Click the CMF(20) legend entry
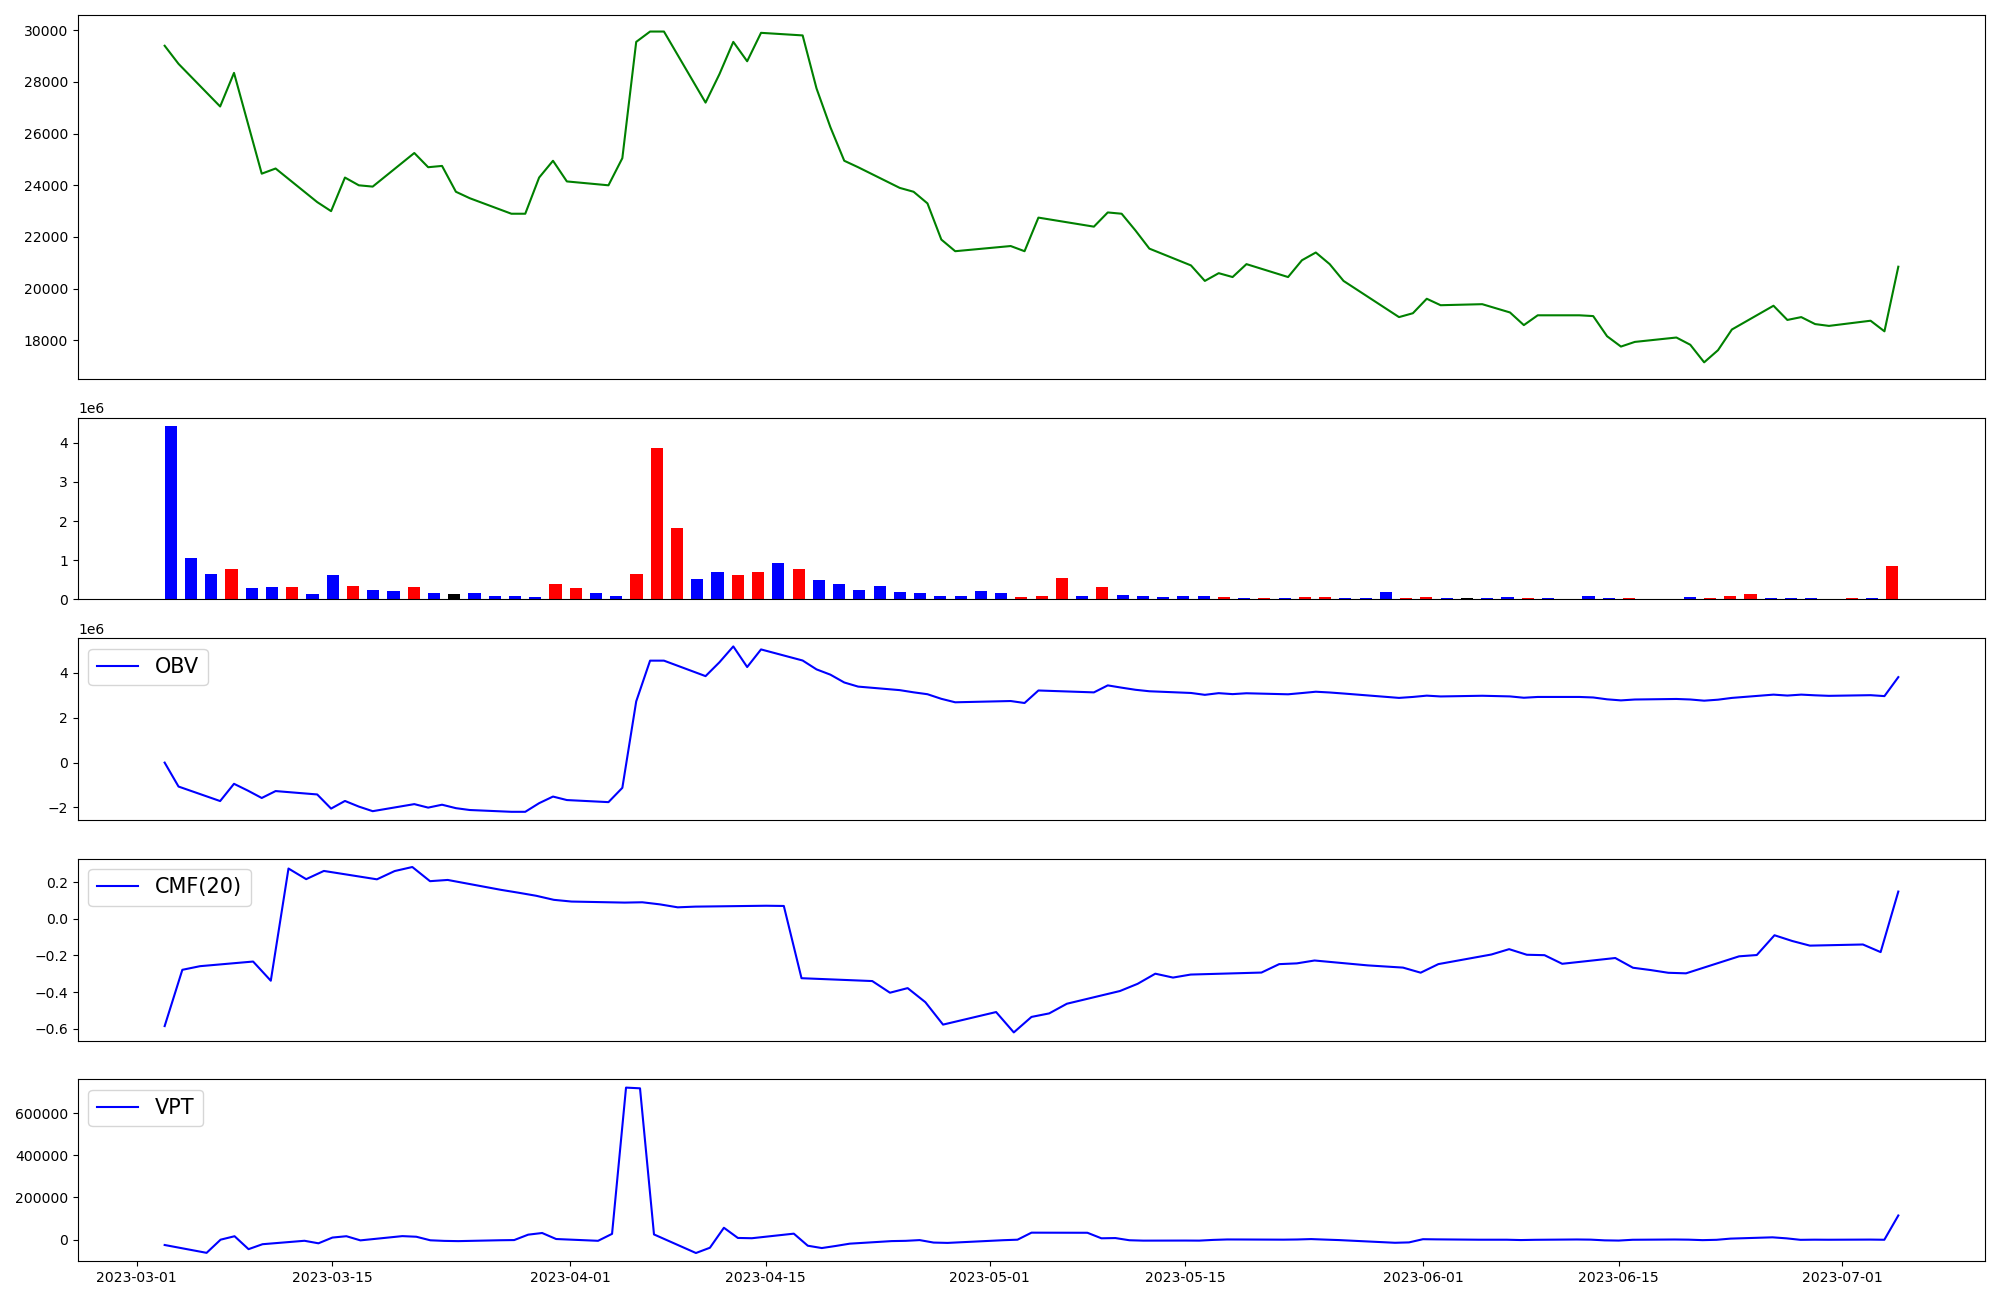Image resolution: width=2000 pixels, height=1300 pixels. 197,886
